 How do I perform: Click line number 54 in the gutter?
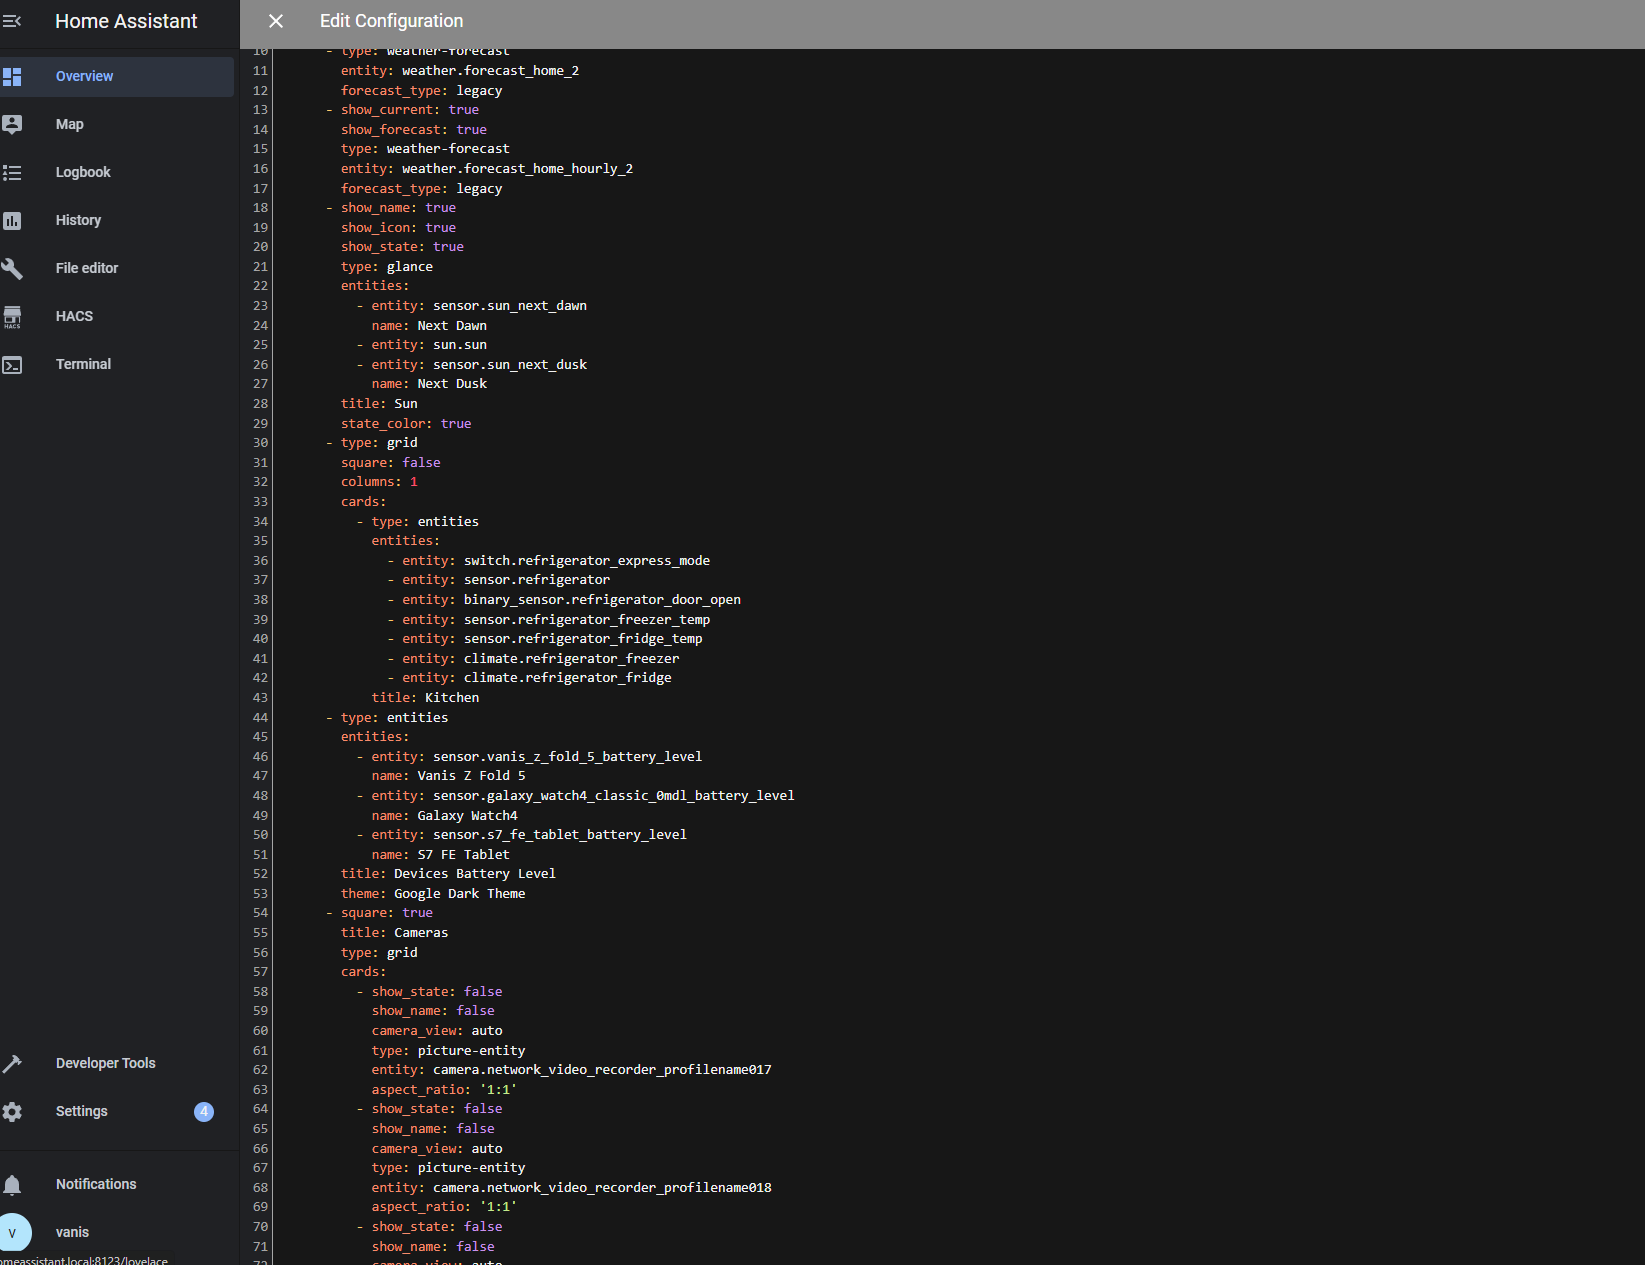click(260, 913)
